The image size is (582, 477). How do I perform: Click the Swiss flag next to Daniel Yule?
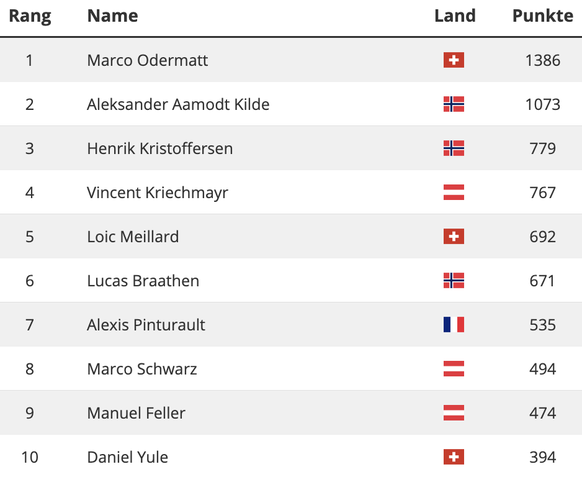pos(454,457)
